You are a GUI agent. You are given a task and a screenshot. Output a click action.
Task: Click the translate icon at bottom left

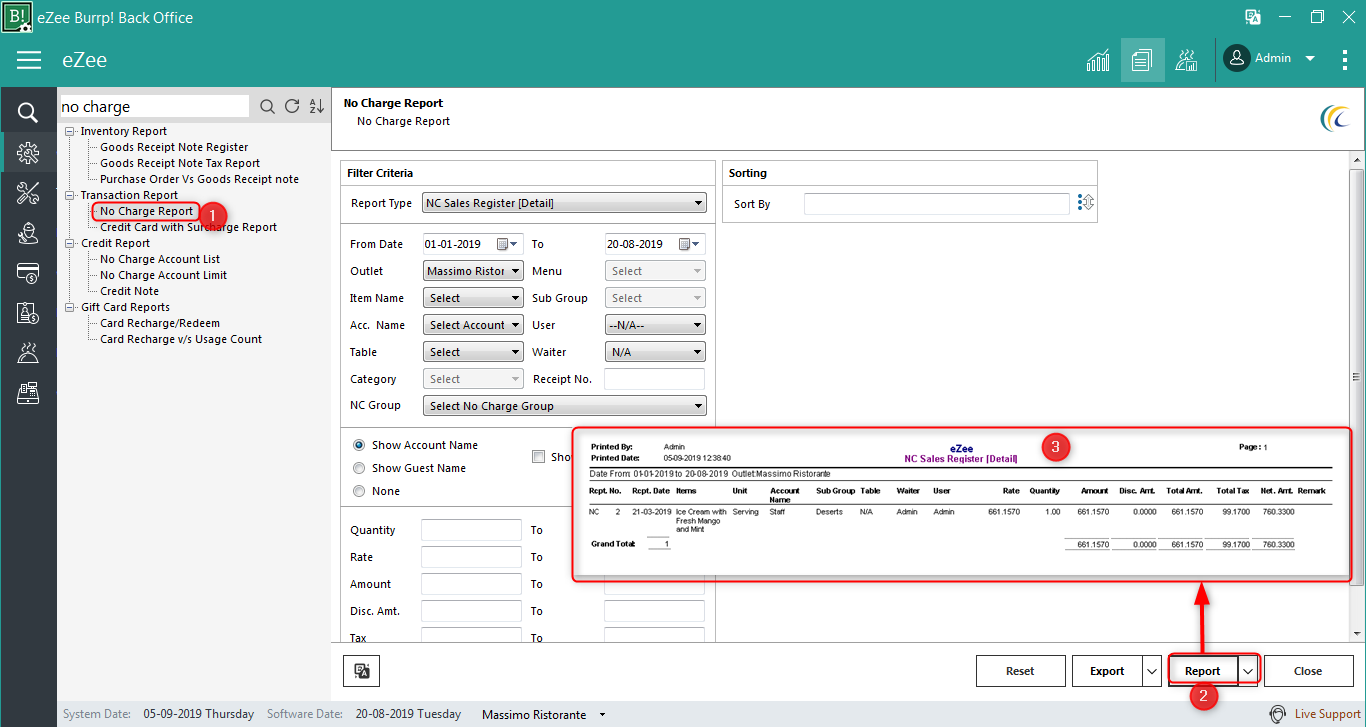[x=361, y=671]
